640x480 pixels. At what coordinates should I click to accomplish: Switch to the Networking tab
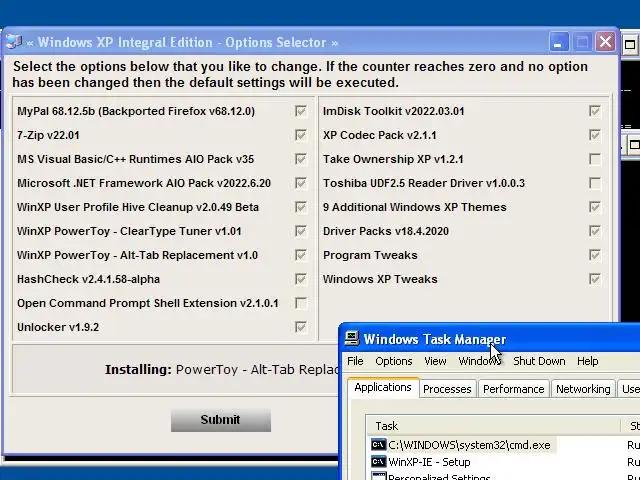point(583,389)
